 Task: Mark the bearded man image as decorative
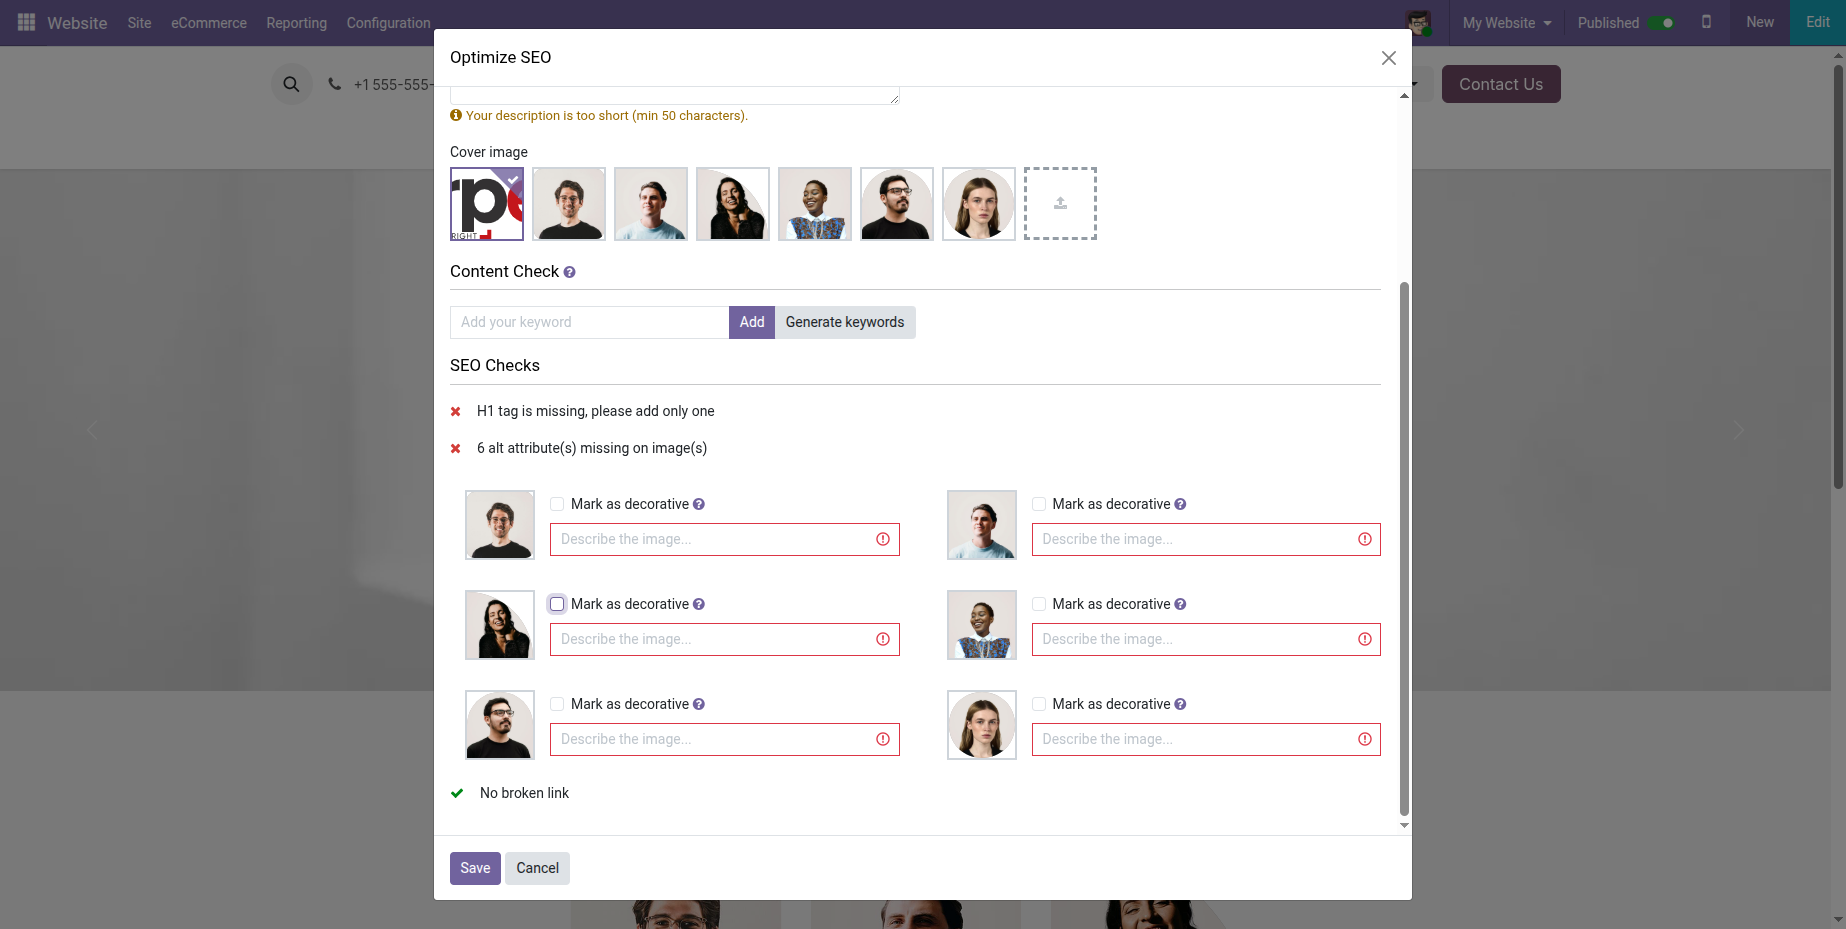(557, 504)
